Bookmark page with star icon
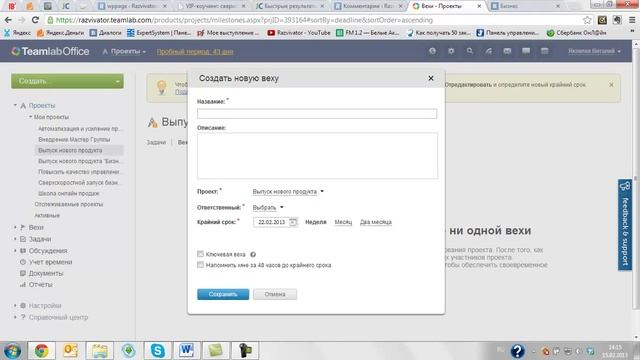640x360 pixels. [x=587, y=20]
